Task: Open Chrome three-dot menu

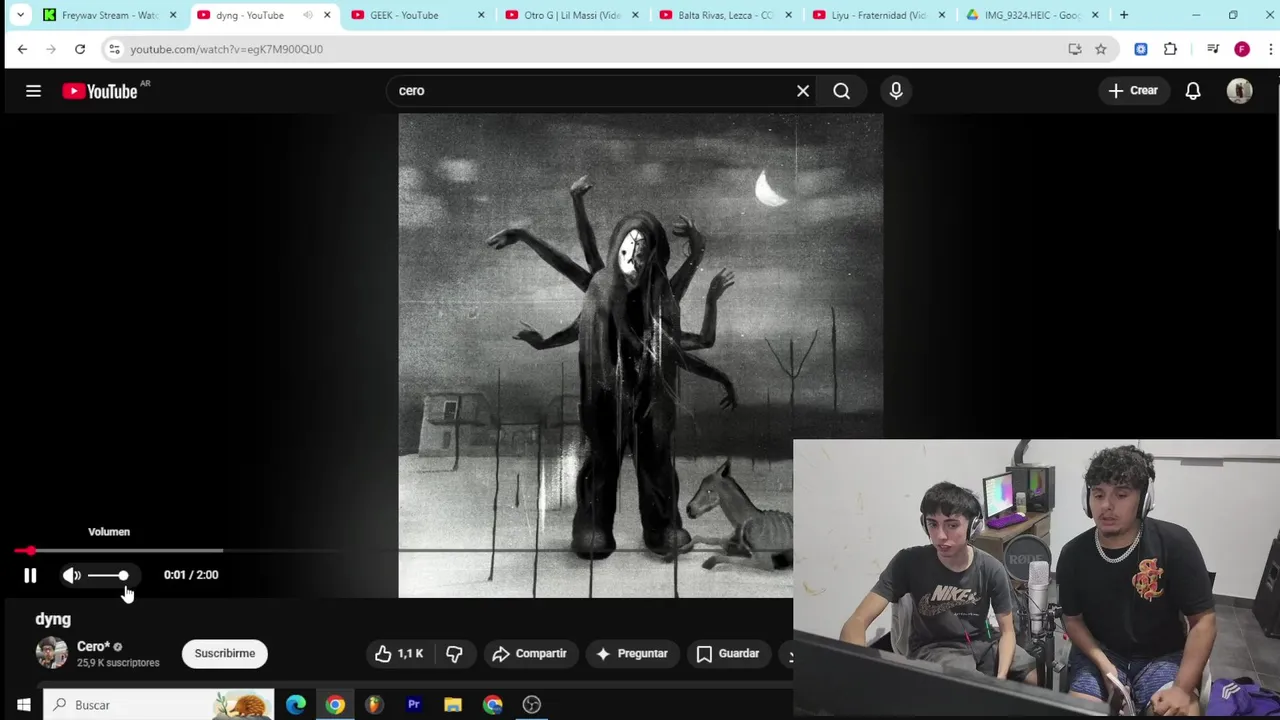Action: pyautogui.click(x=1270, y=49)
